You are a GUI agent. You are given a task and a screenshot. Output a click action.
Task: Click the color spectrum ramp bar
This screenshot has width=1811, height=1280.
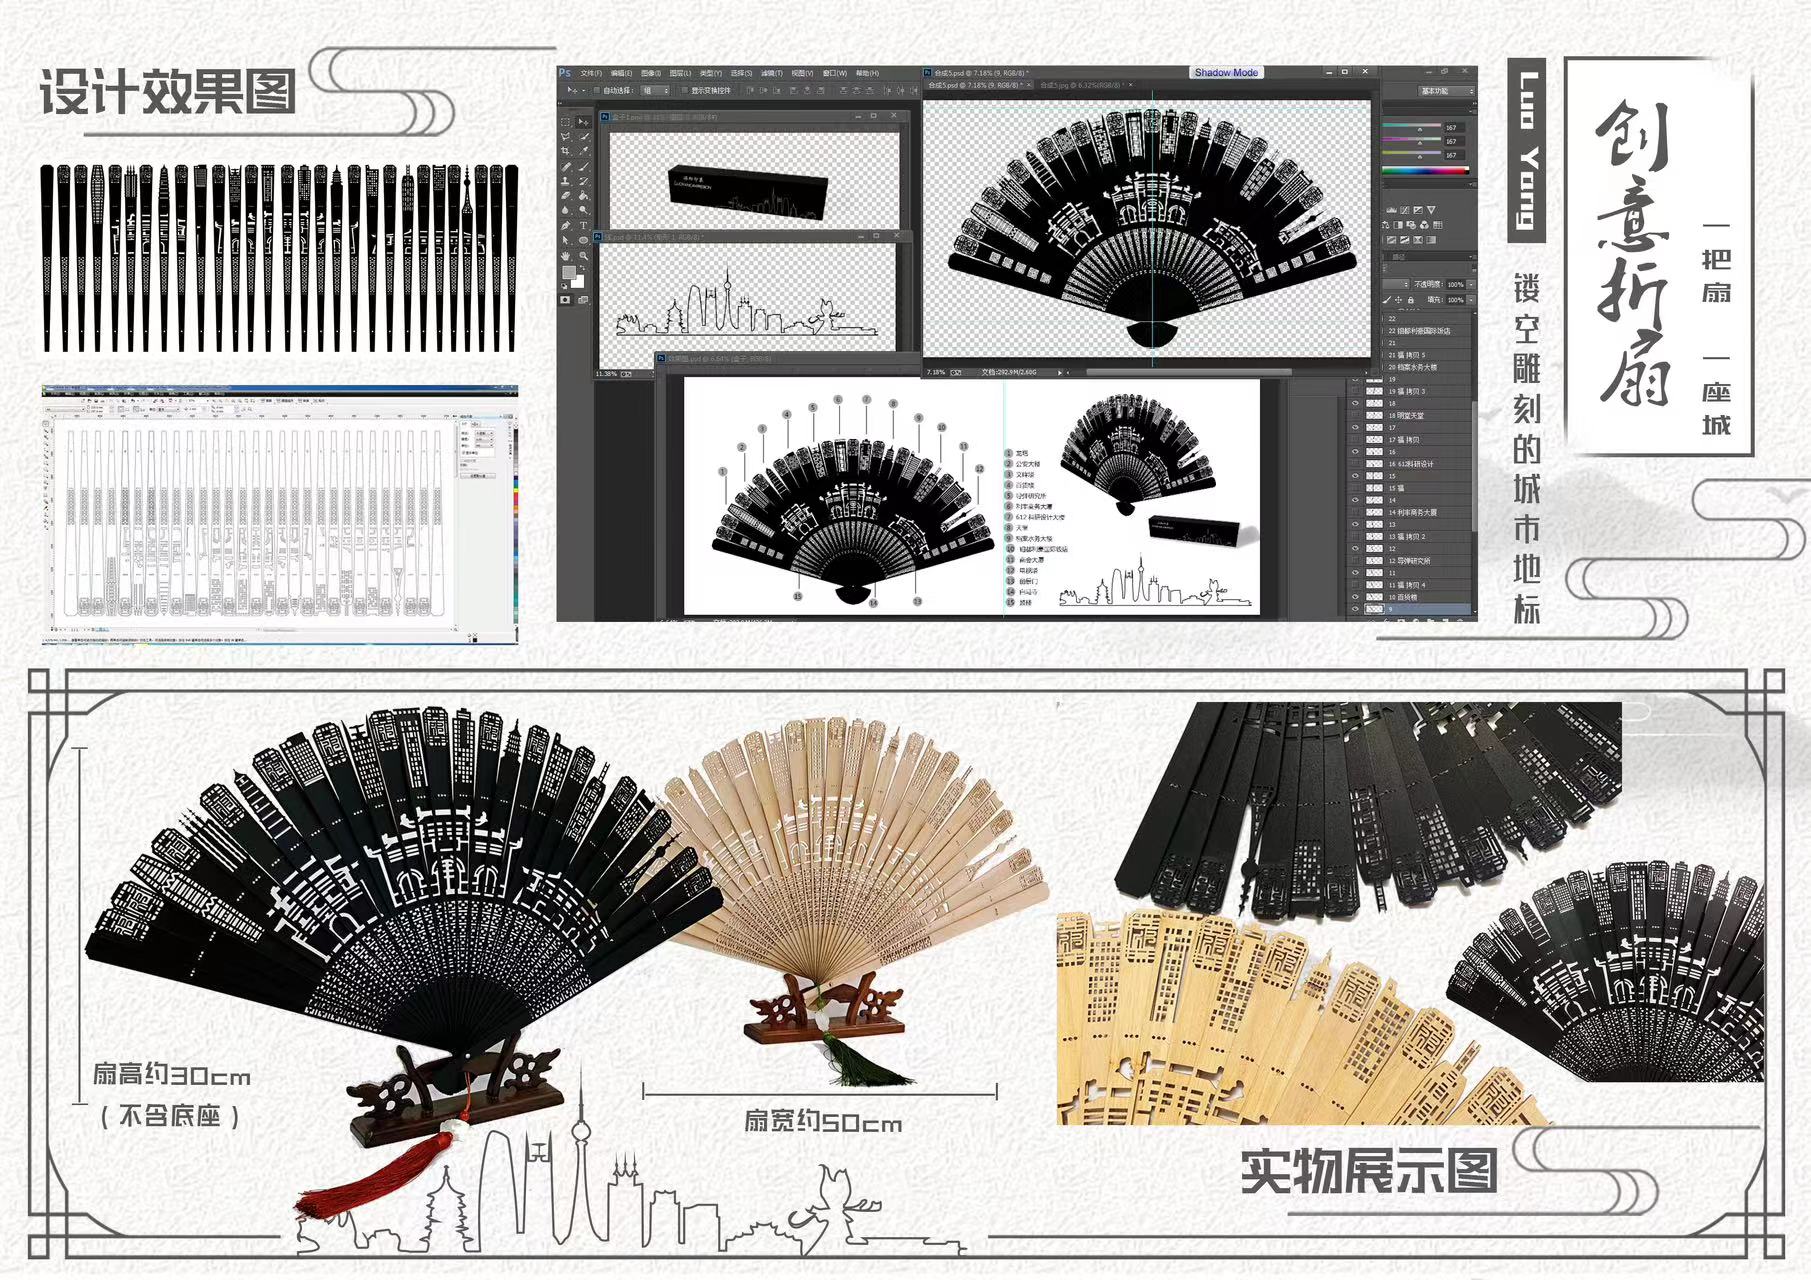click(1425, 171)
